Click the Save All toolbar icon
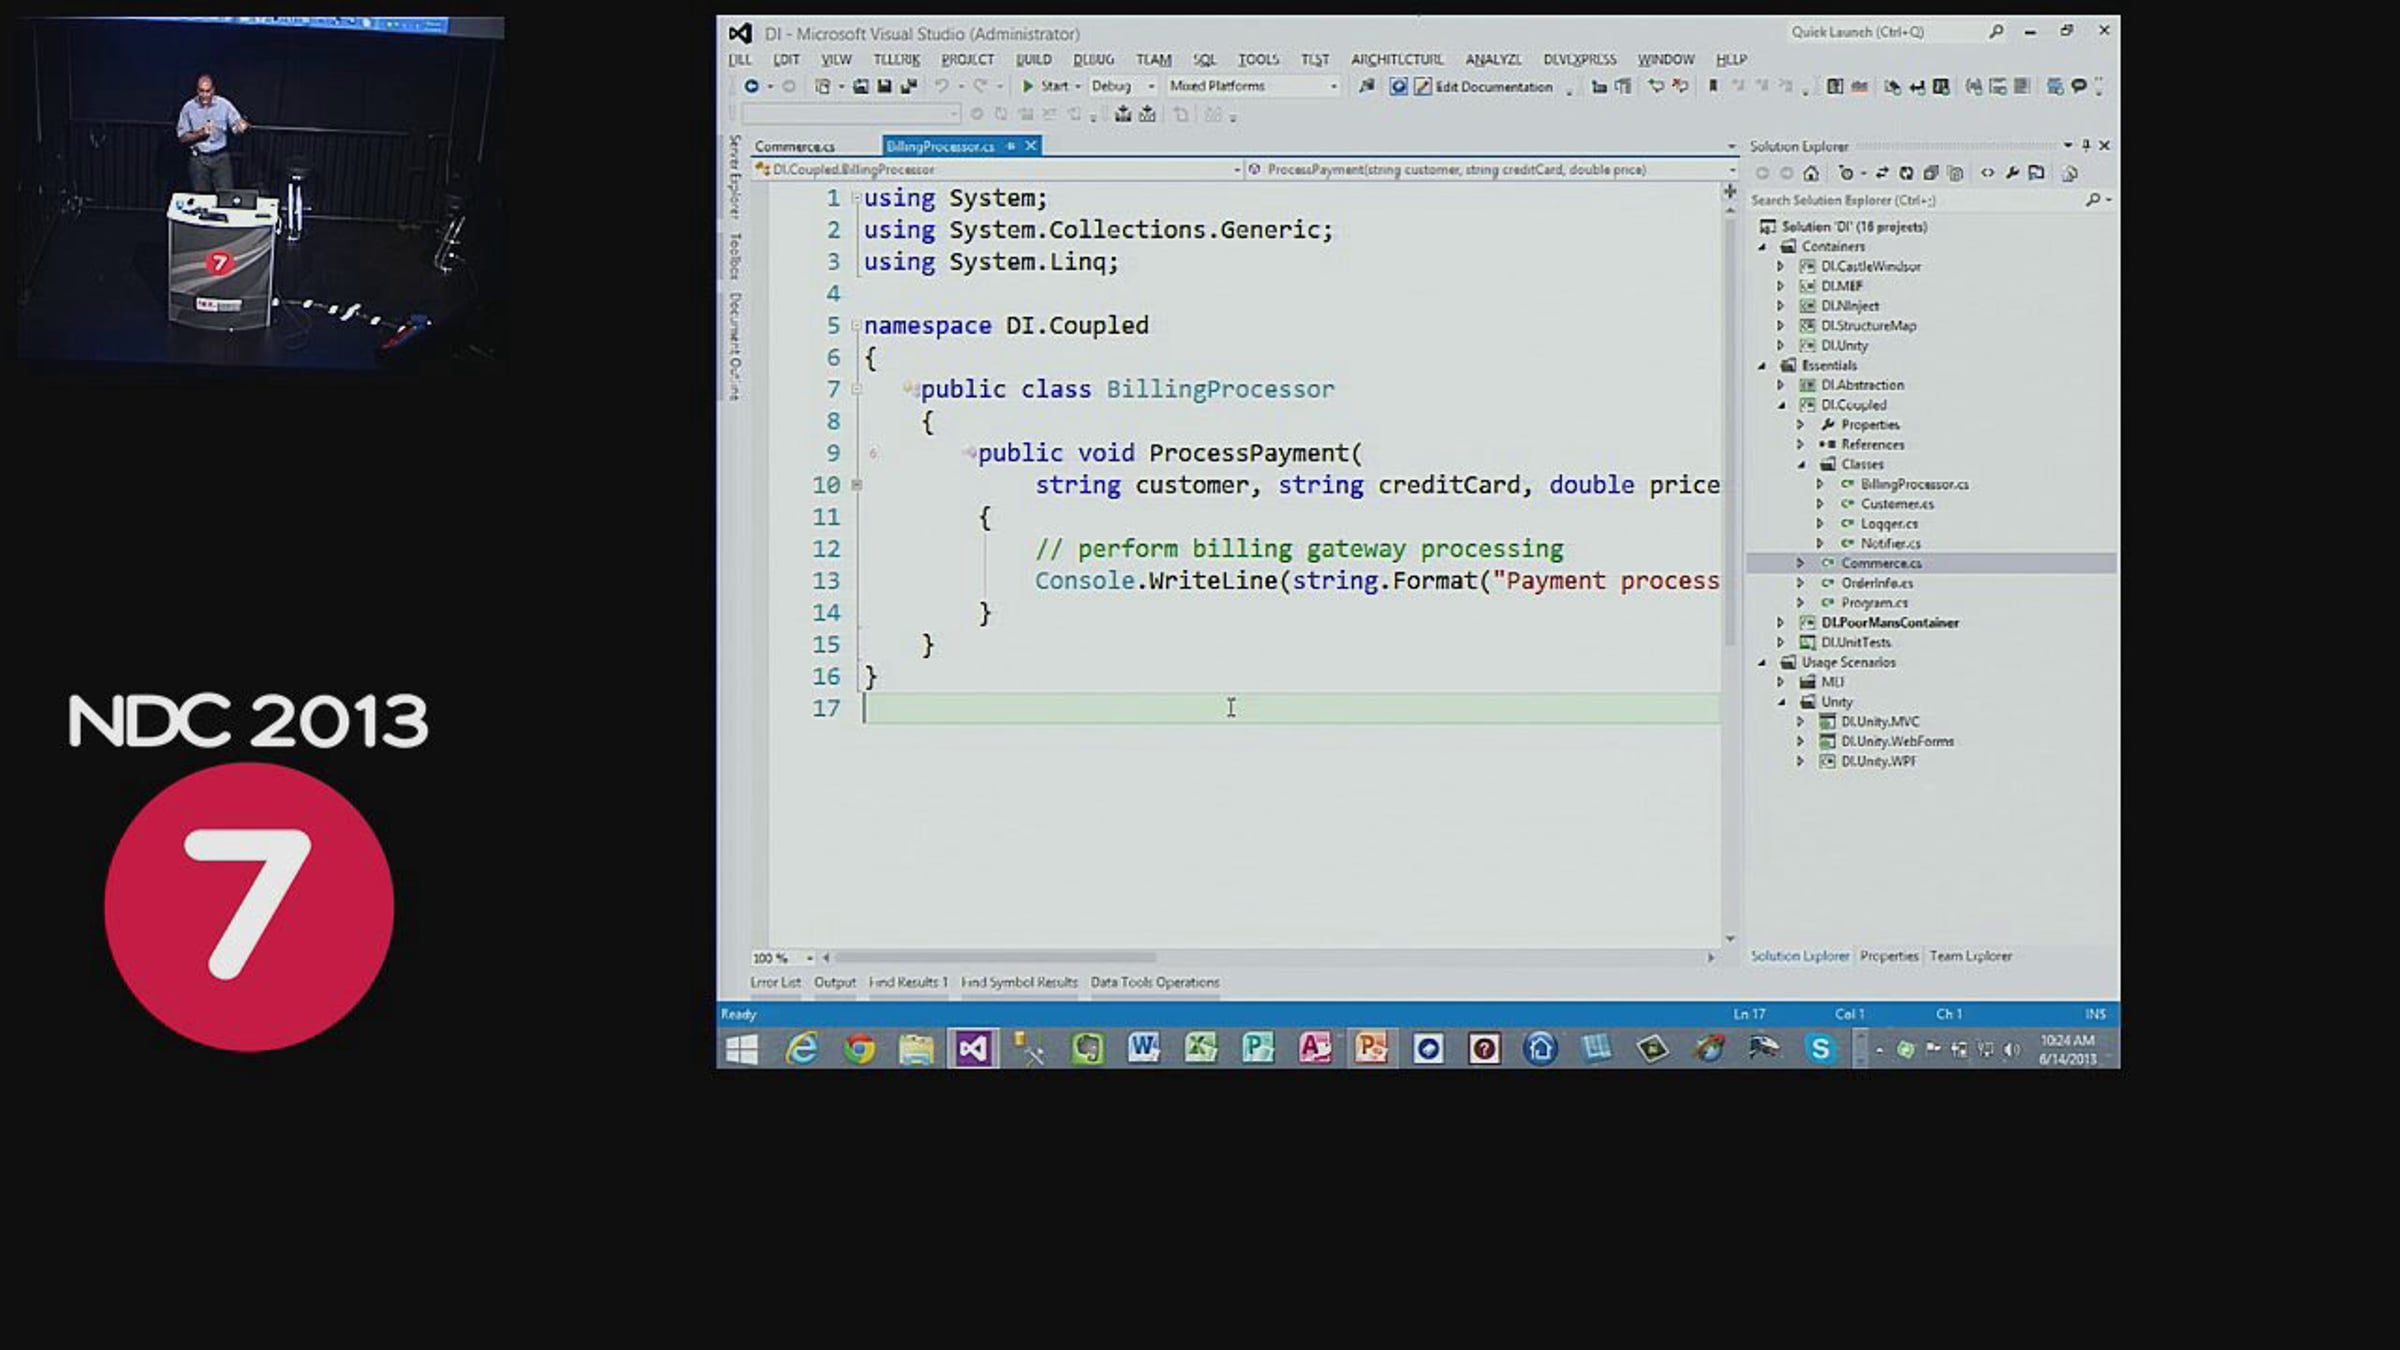Screen dimensions: 2400x1350 [908, 87]
